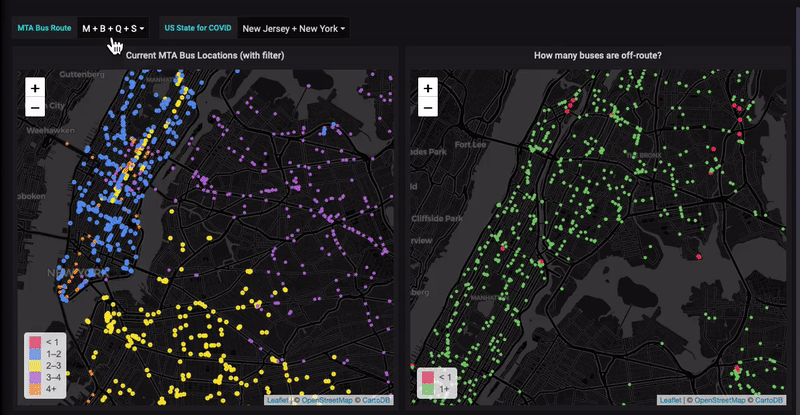Zoom in on the off-route buses map
This screenshot has width=800, height=415.
[427, 88]
